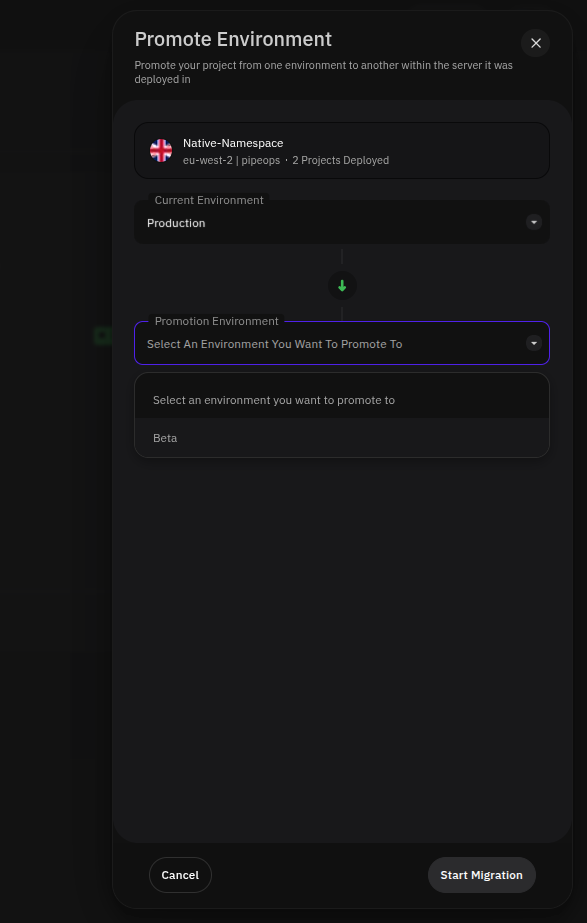Click the Promote Environment heading
The width and height of the screenshot is (587, 923).
[x=233, y=39]
